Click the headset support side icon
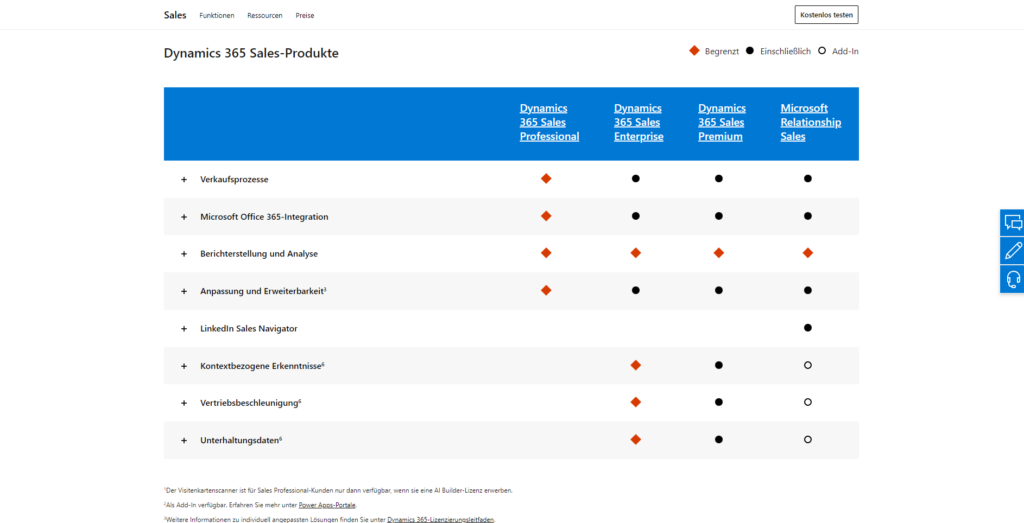 (1012, 279)
